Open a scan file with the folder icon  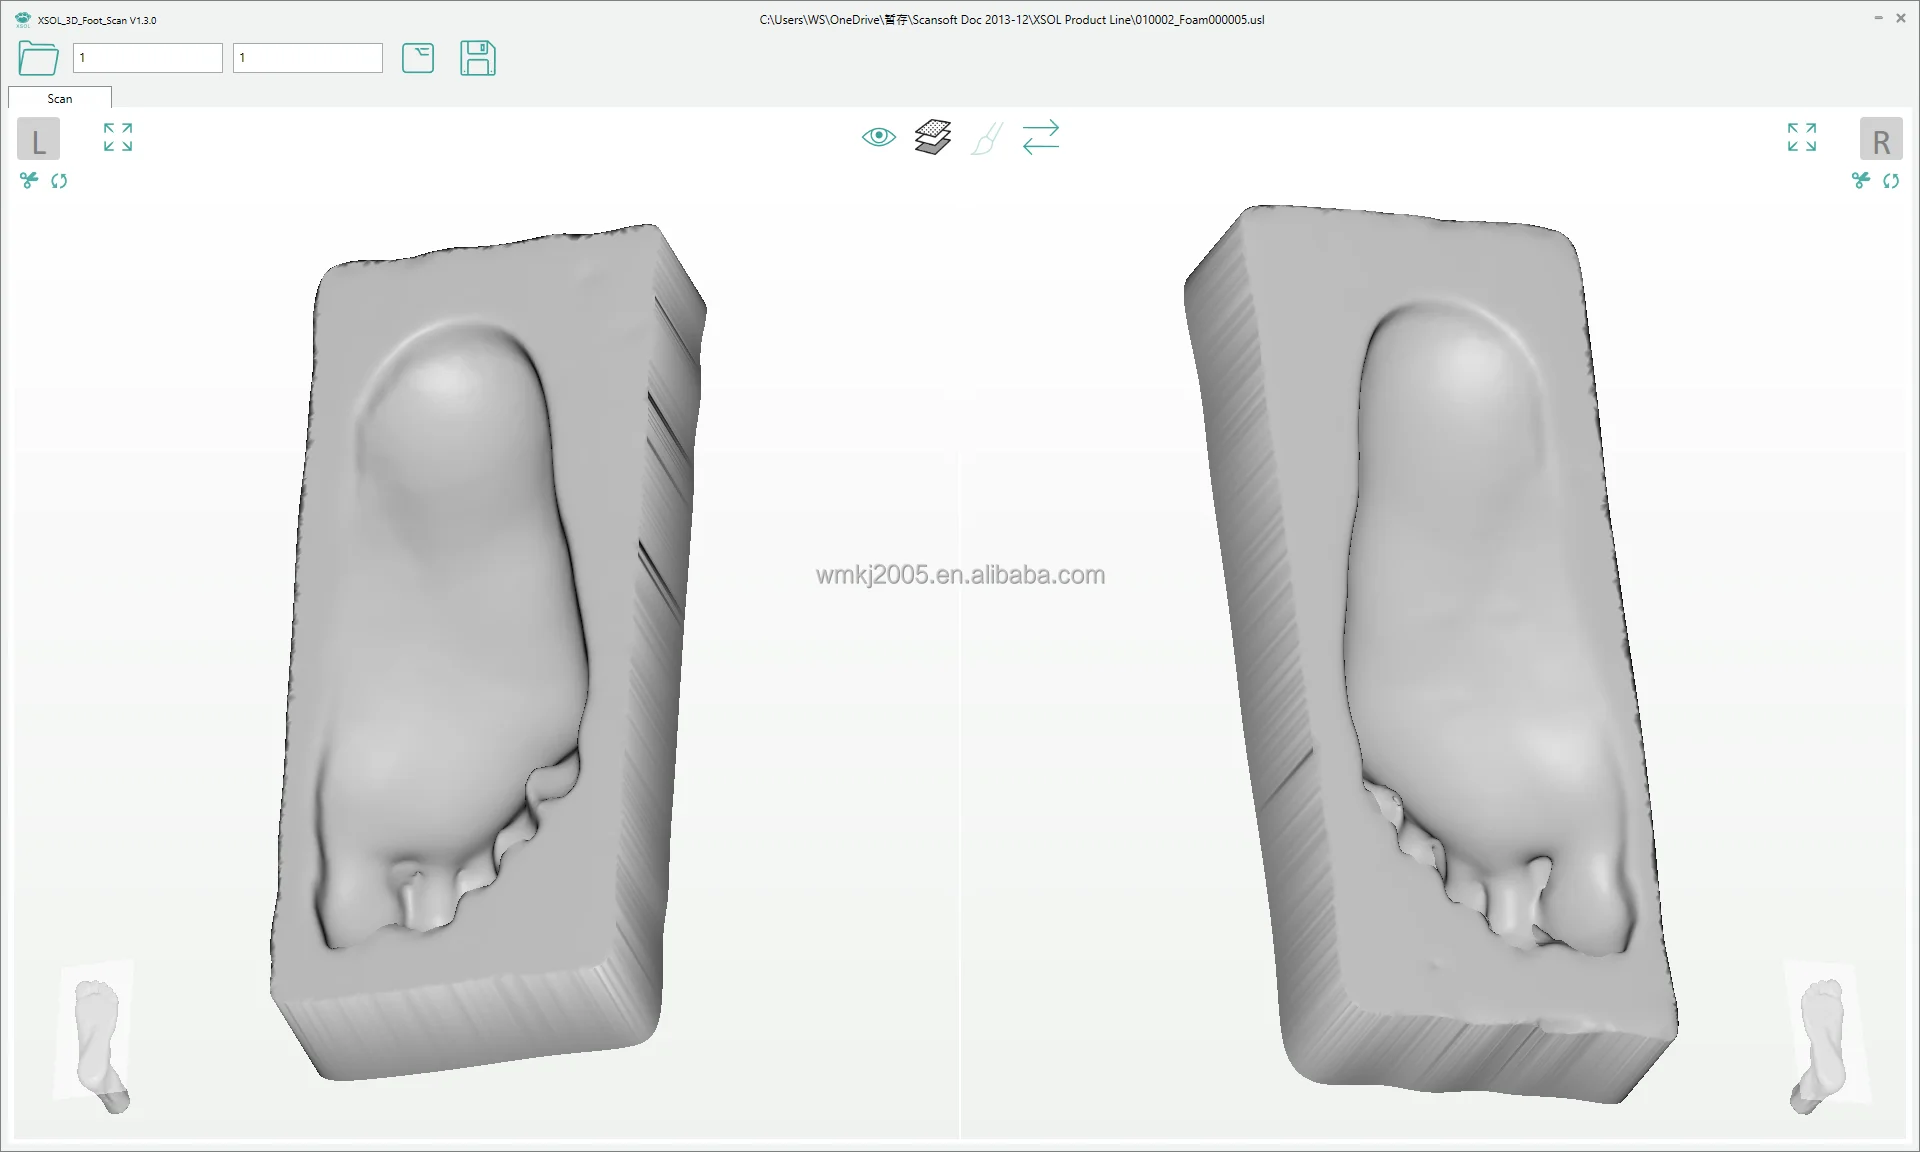(x=37, y=59)
